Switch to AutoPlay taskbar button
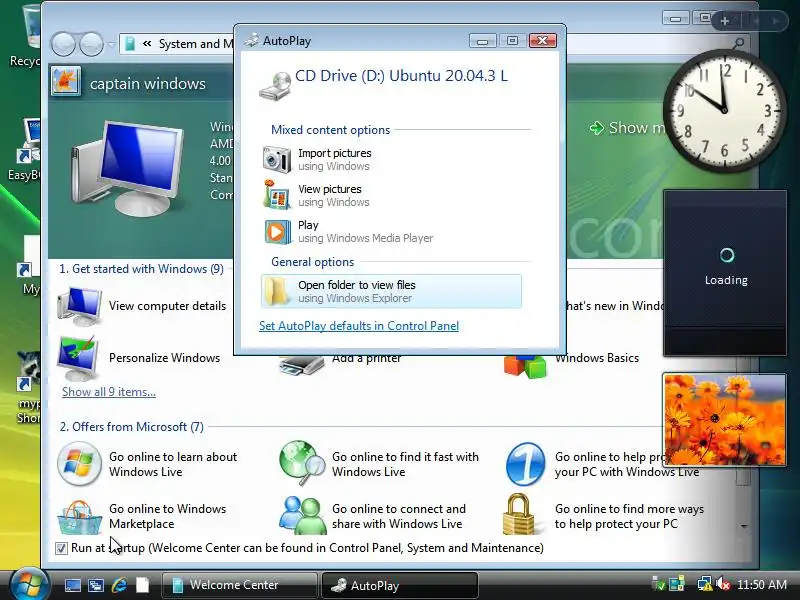The width and height of the screenshot is (800, 600). coord(400,585)
